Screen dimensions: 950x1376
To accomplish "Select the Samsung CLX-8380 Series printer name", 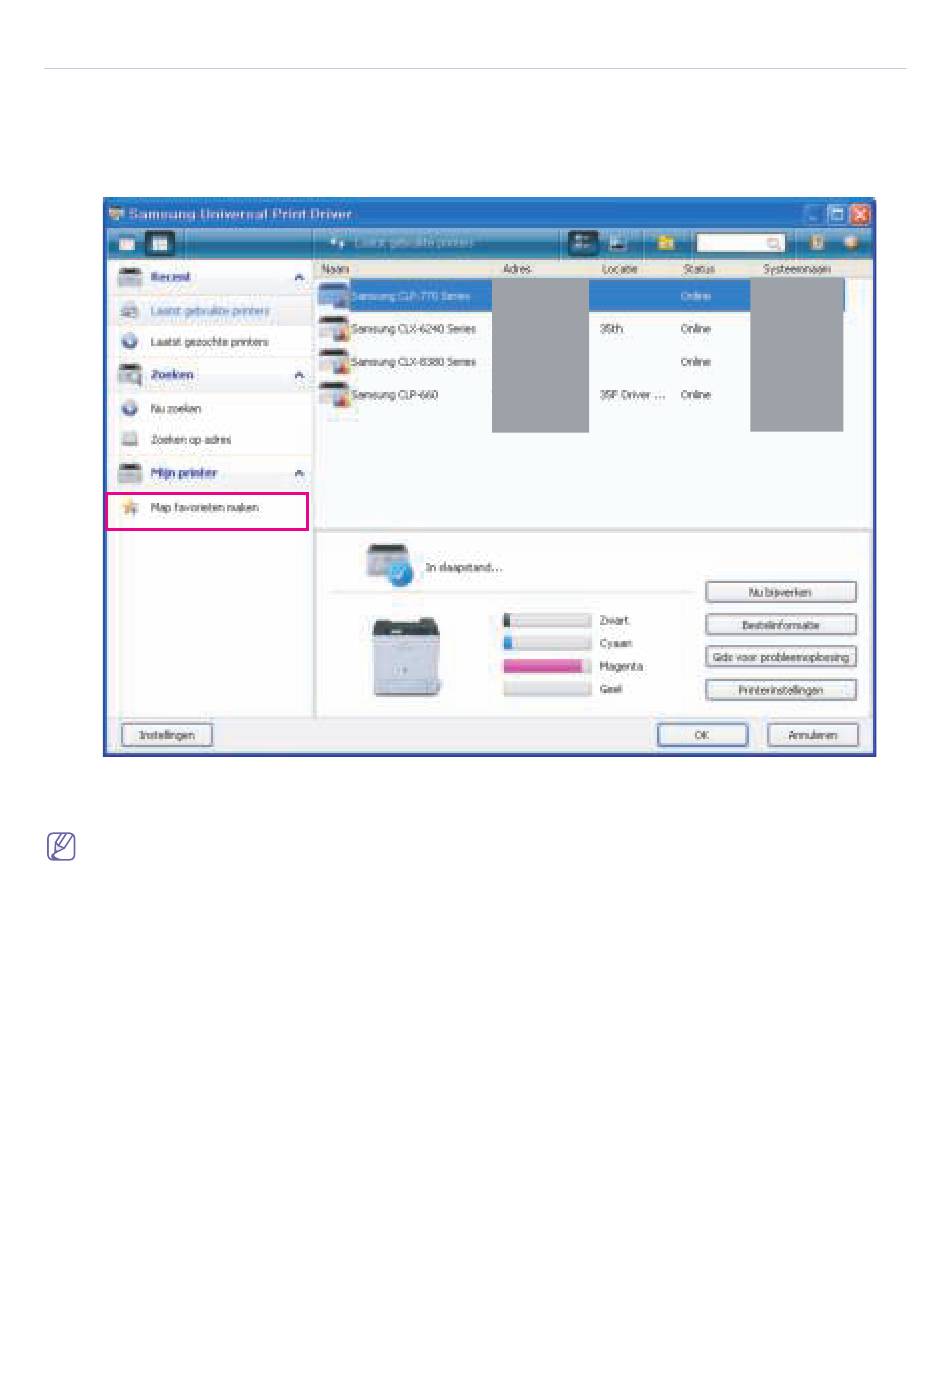I will [x=414, y=362].
